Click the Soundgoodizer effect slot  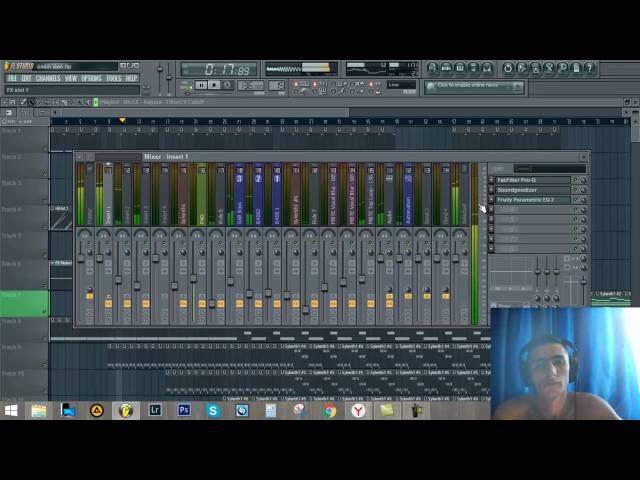(x=533, y=190)
